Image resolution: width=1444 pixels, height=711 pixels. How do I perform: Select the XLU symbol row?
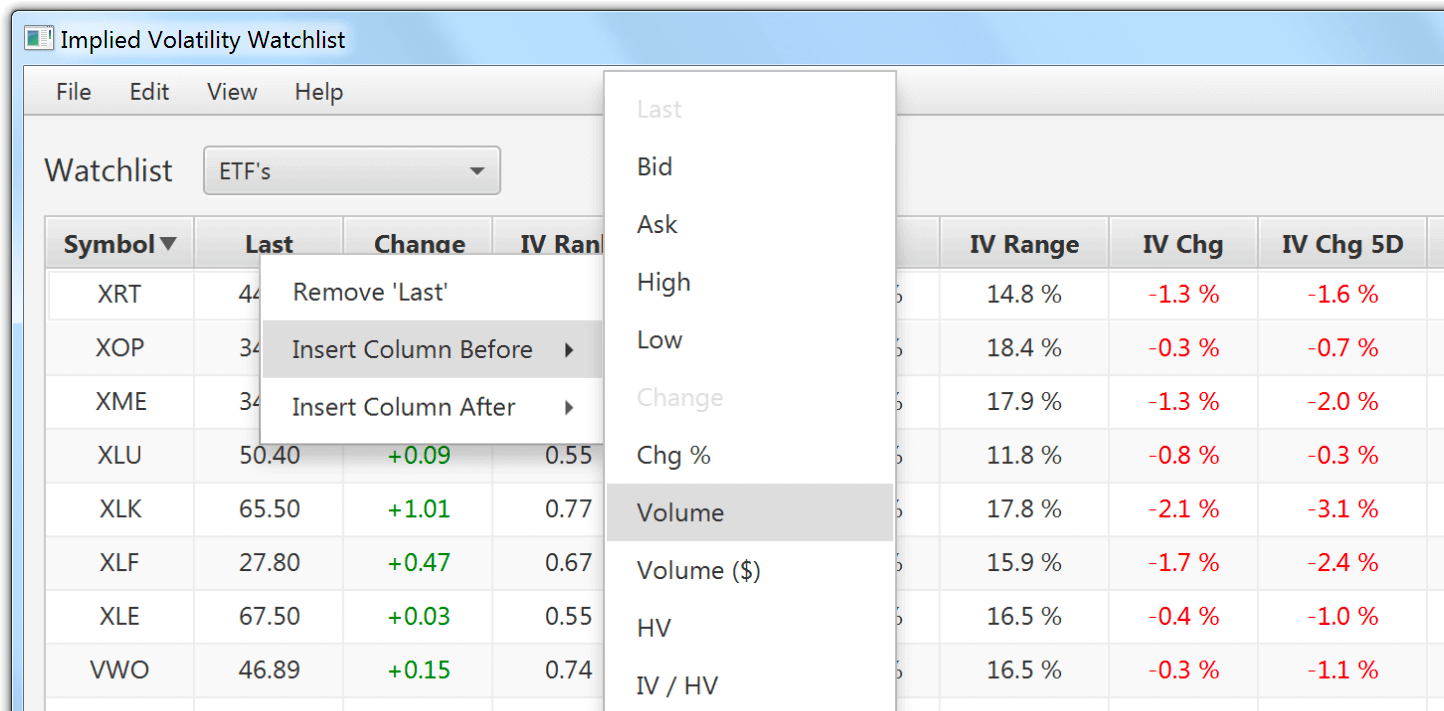click(x=118, y=455)
